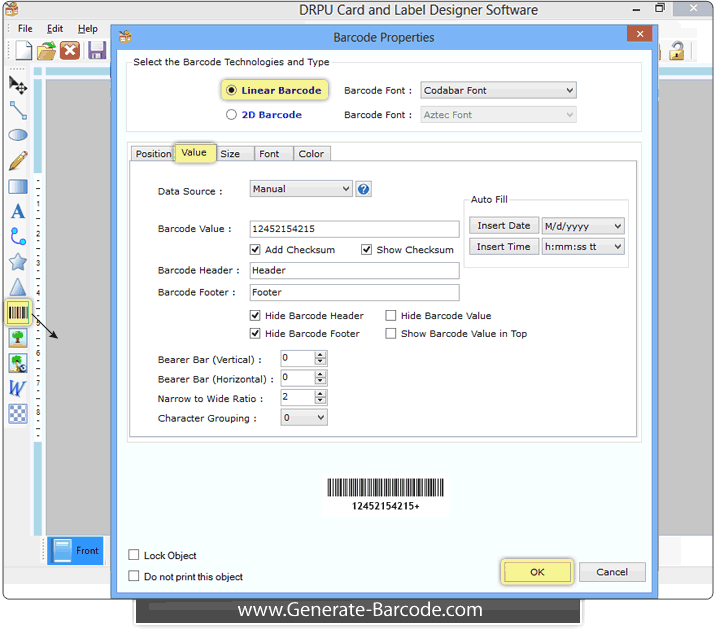Check the Lock Object checkbox
714x629 pixels.
tap(134, 555)
